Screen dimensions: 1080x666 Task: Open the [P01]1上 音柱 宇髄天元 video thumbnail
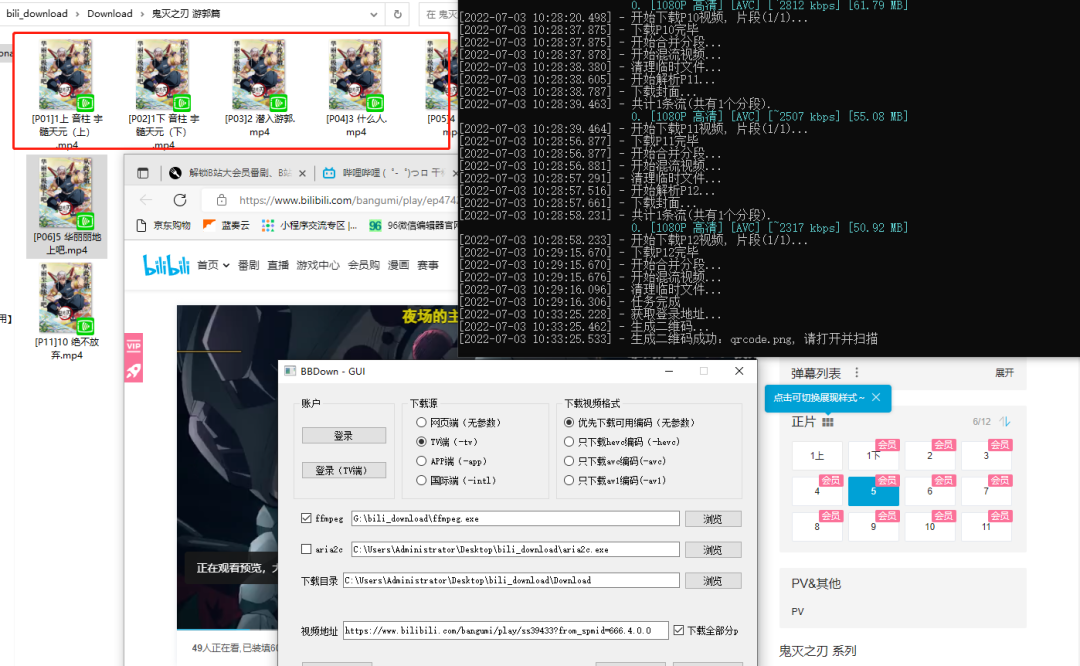pyautogui.click(x=66, y=74)
